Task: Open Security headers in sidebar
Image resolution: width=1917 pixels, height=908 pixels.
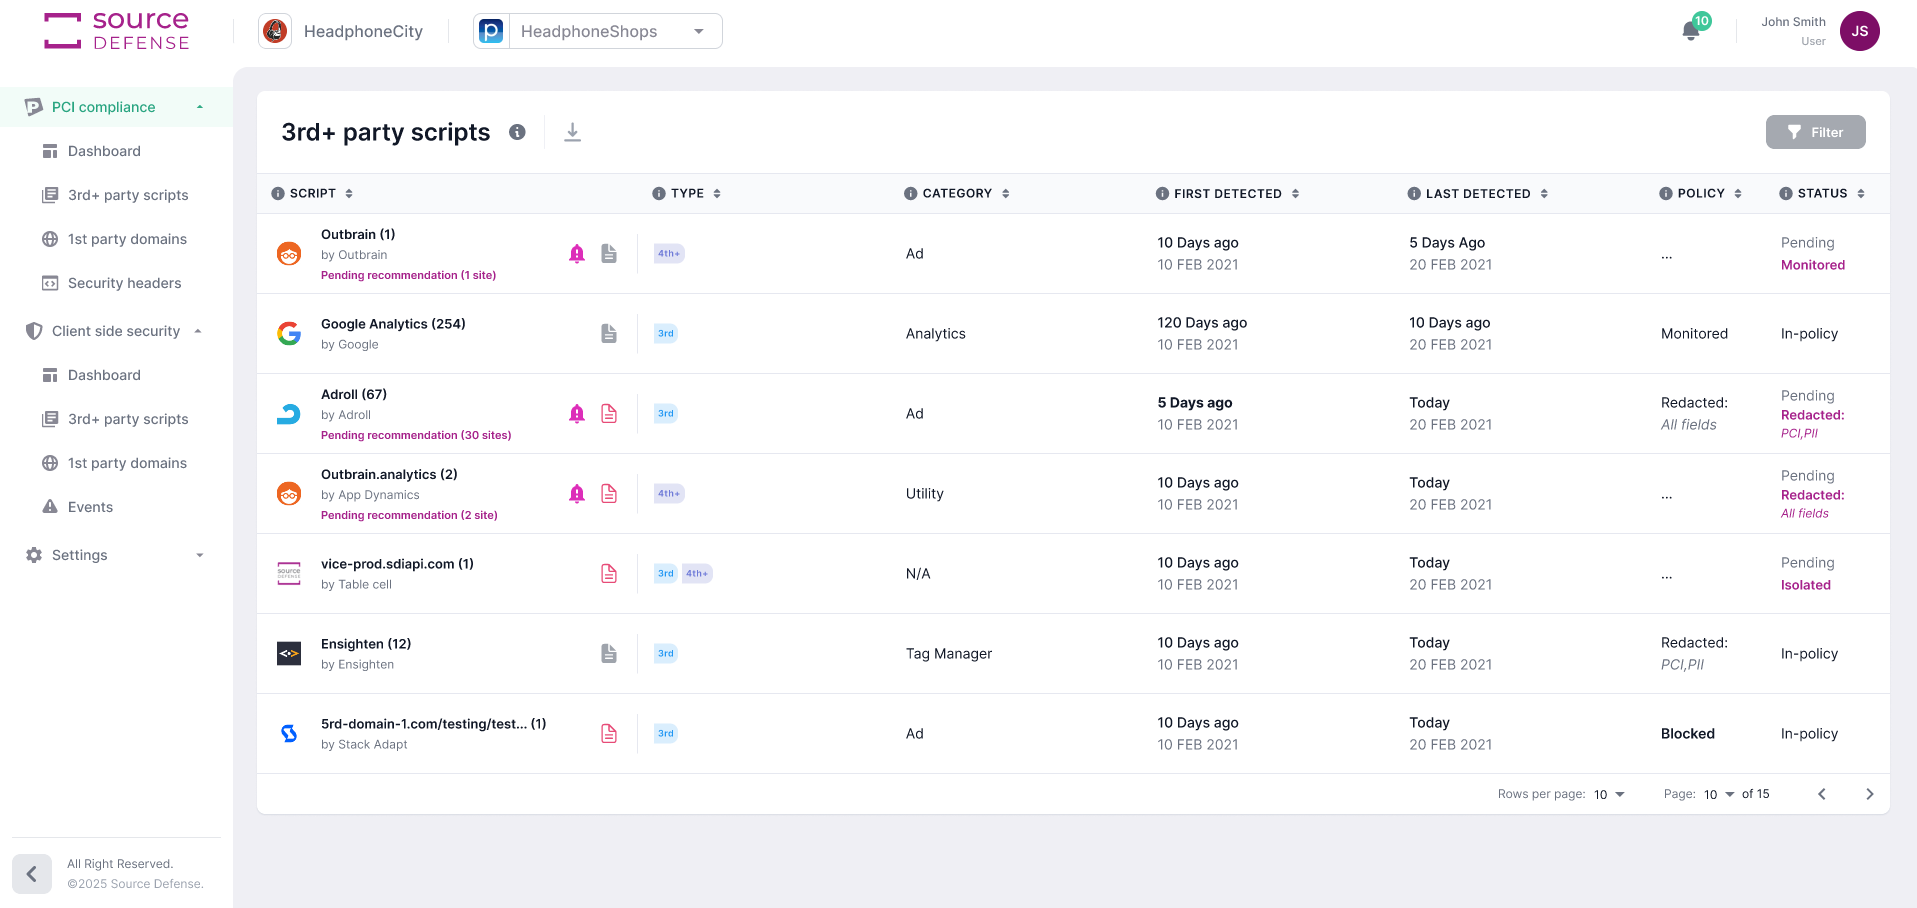Action: click(x=124, y=283)
